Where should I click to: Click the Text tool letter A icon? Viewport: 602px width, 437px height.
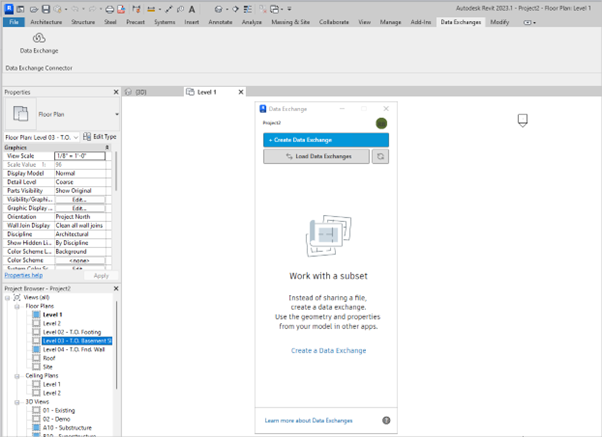tap(192, 9)
